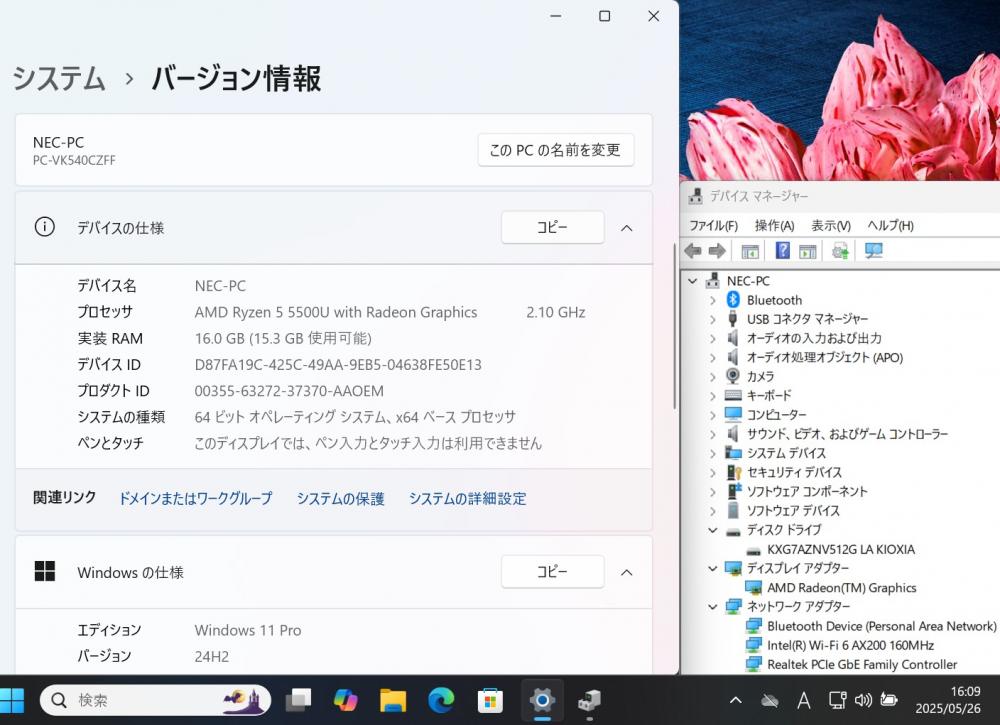Select AMD Radeon(TM) Graphics display adapter
1000x725 pixels.
[841, 588]
